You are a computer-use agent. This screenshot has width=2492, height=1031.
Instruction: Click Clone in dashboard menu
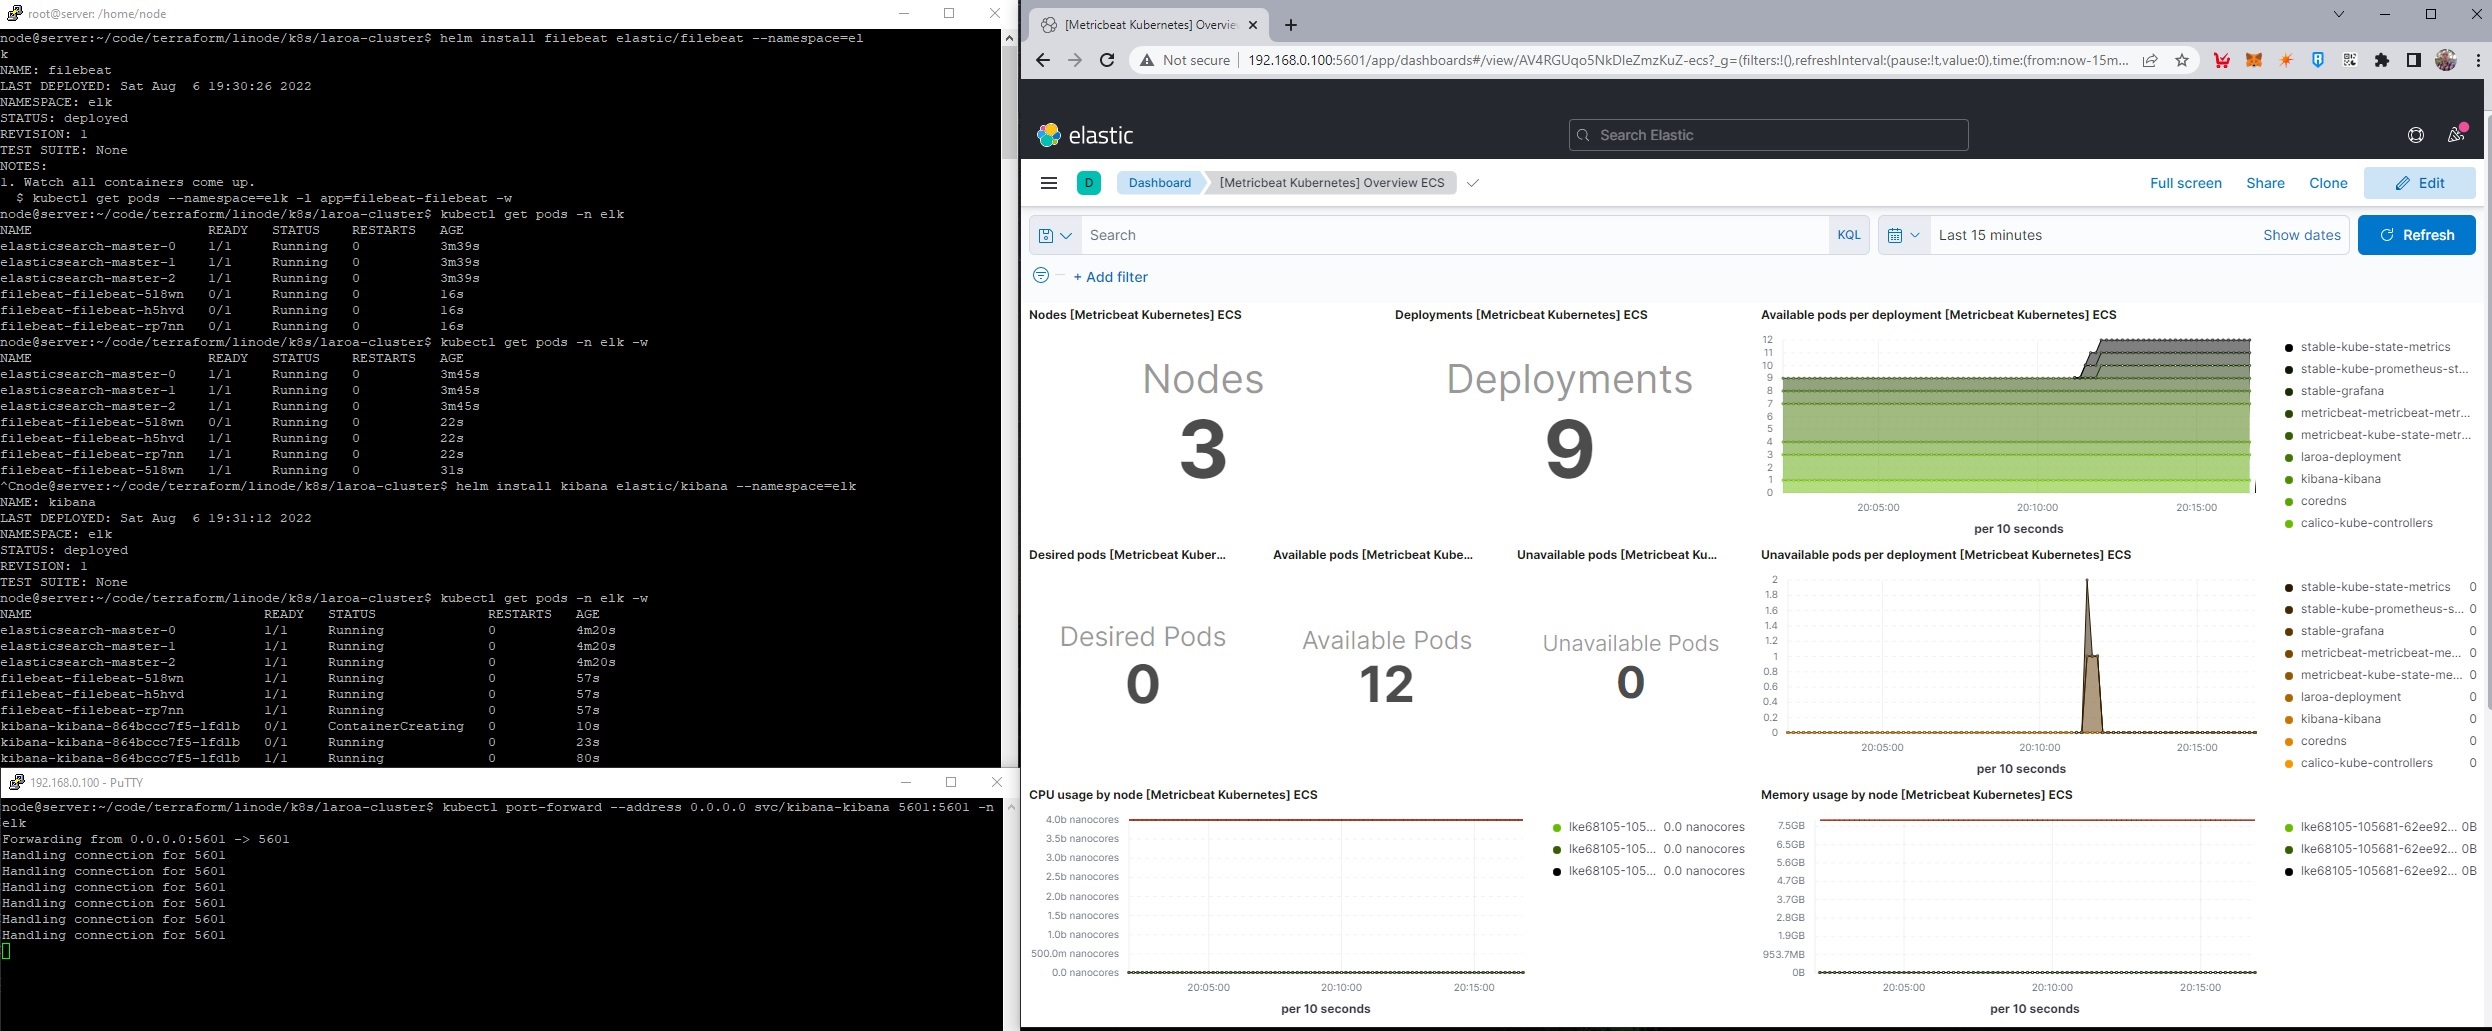pyautogui.click(x=2328, y=183)
